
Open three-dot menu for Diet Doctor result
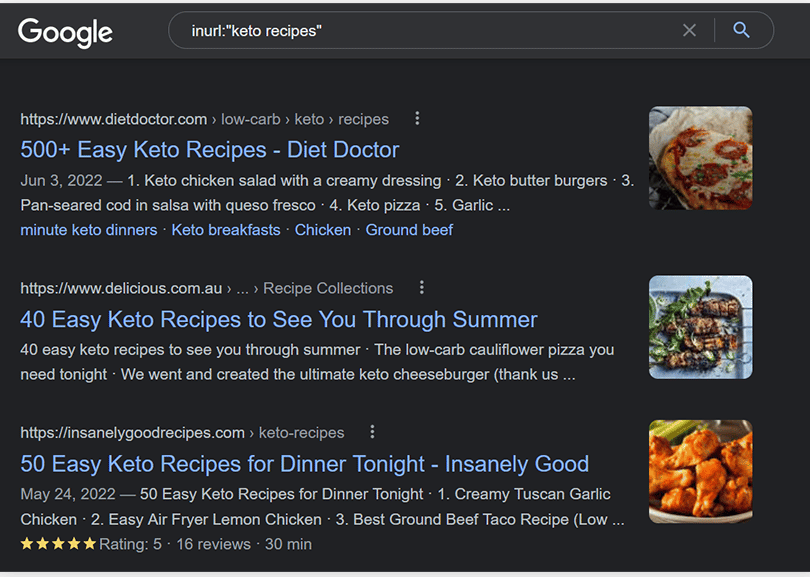pos(417,119)
